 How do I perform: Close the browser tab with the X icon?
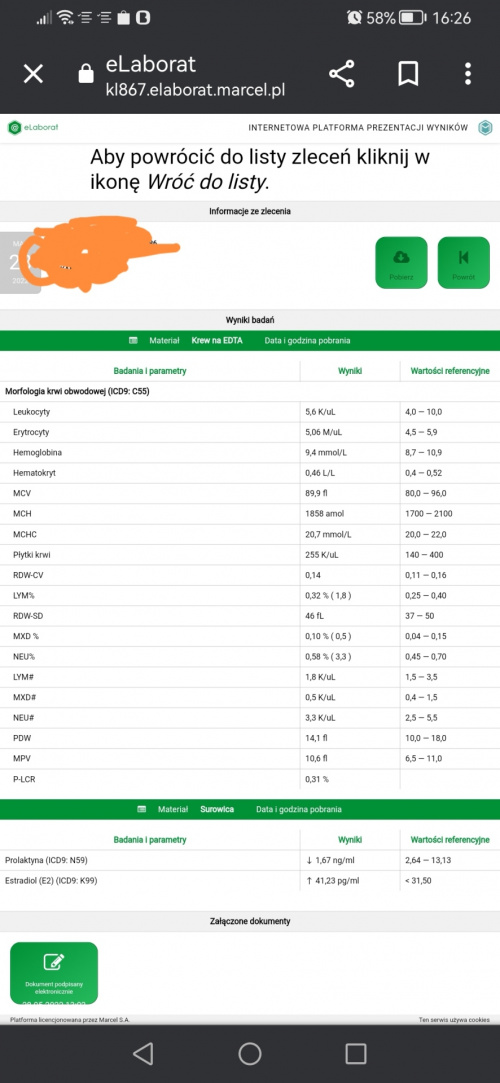coord(34,74)
